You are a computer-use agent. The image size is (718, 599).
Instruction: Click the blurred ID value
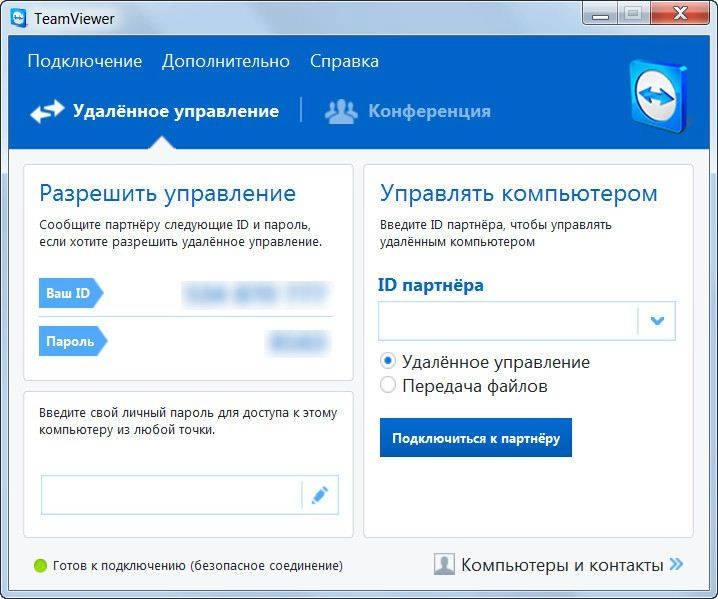pyautogui.click(x=256, y=294)
